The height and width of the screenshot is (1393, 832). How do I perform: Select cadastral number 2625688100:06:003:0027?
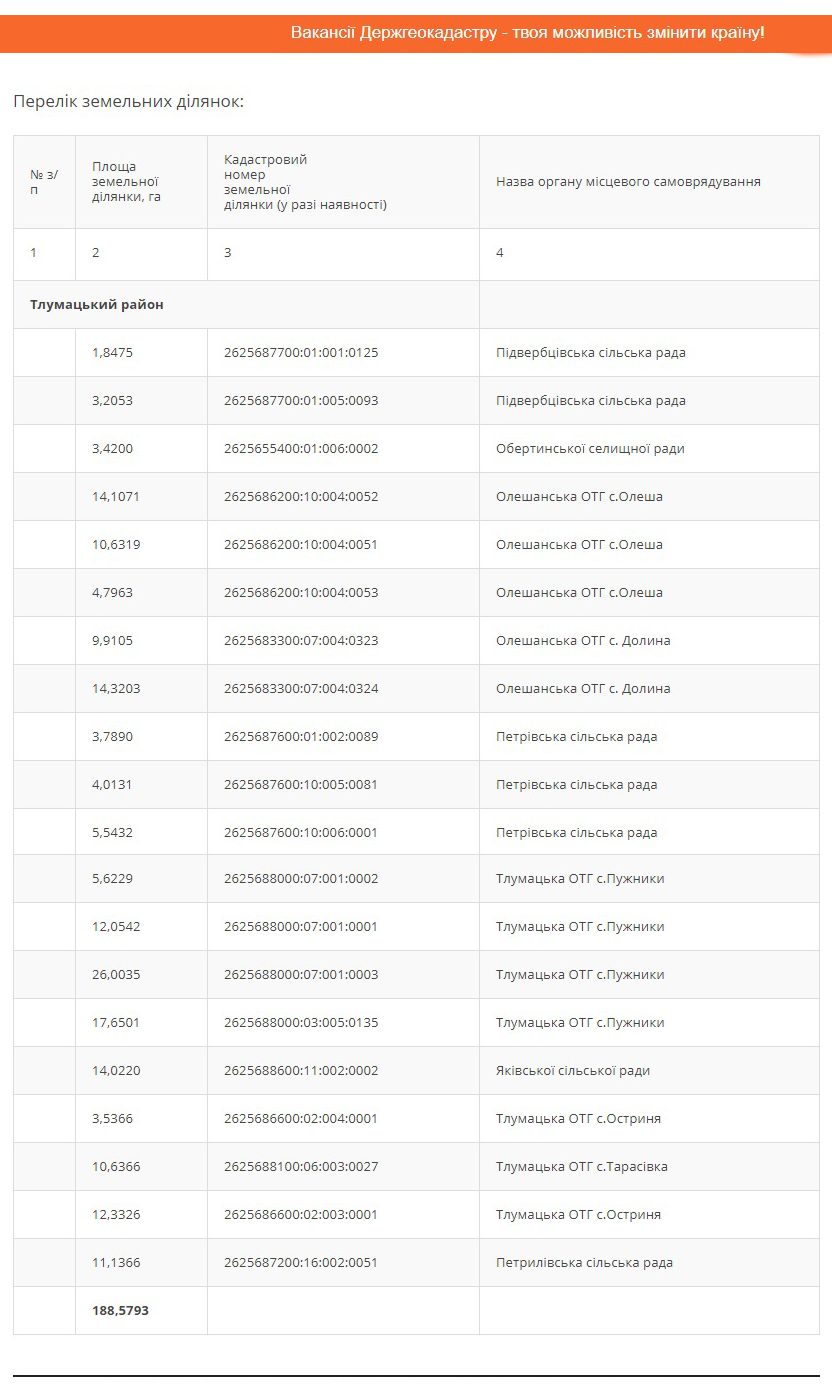(x=301, y=1167)
